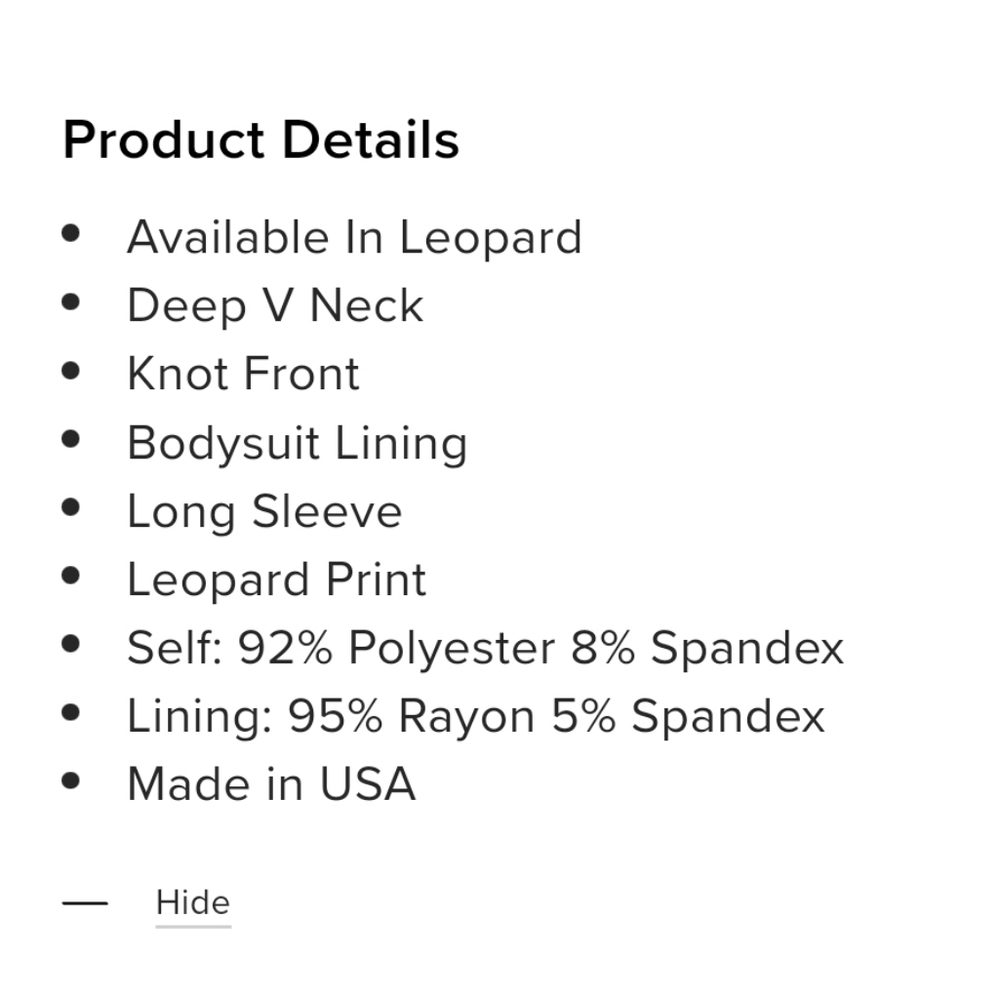The height and width of the screenshot is (1000, 999).
Task: Collapse details via the minus dash icon
Action: [x=85, y=903]
